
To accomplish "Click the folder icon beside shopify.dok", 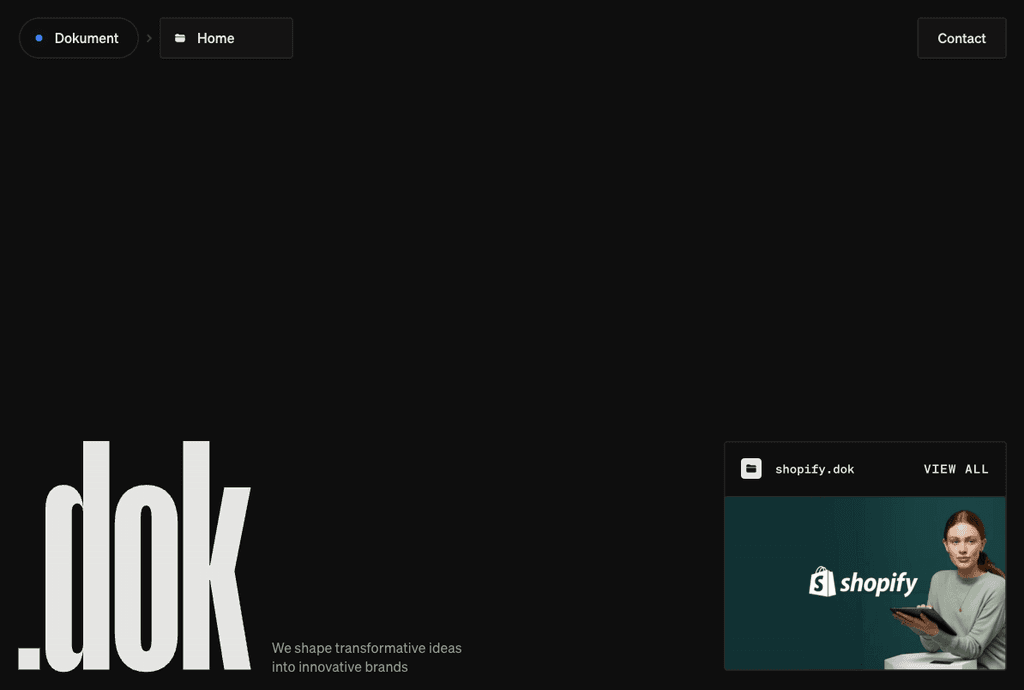I will pos(750,468).
